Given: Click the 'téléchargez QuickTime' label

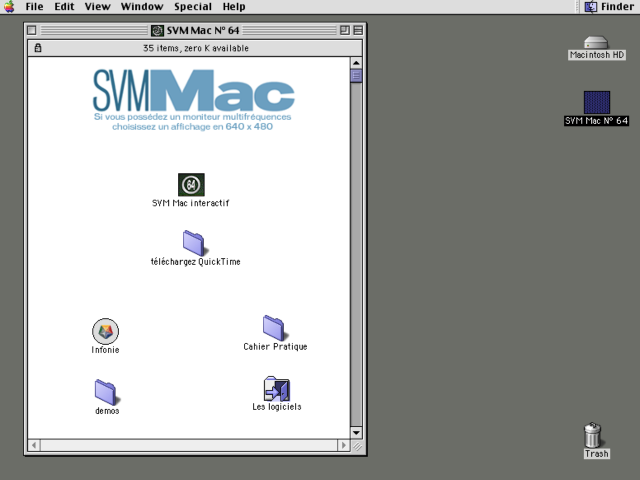Looking at the screenshot, I should tap(196, 262).
